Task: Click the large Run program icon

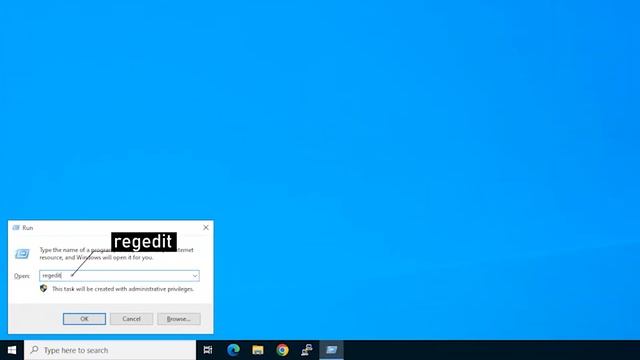Action: point(22,254)
